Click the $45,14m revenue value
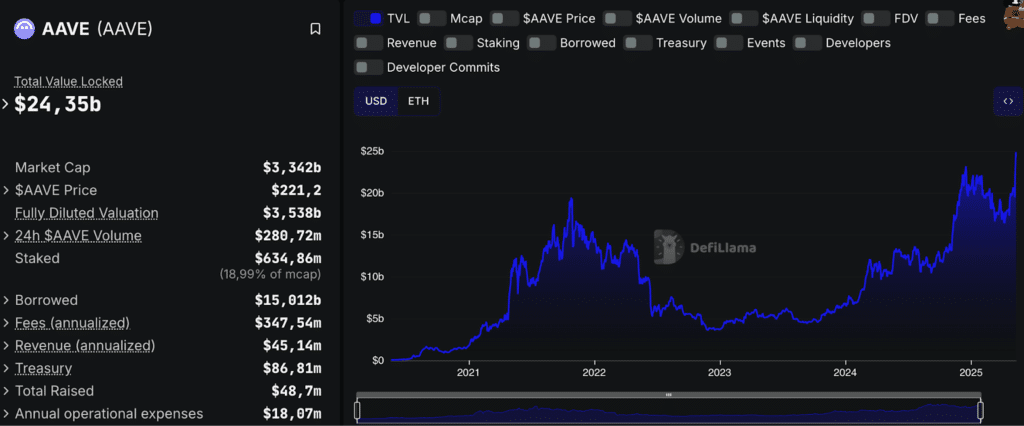The width and height of the screenshot is (1024, 426). tap(292, 346)
